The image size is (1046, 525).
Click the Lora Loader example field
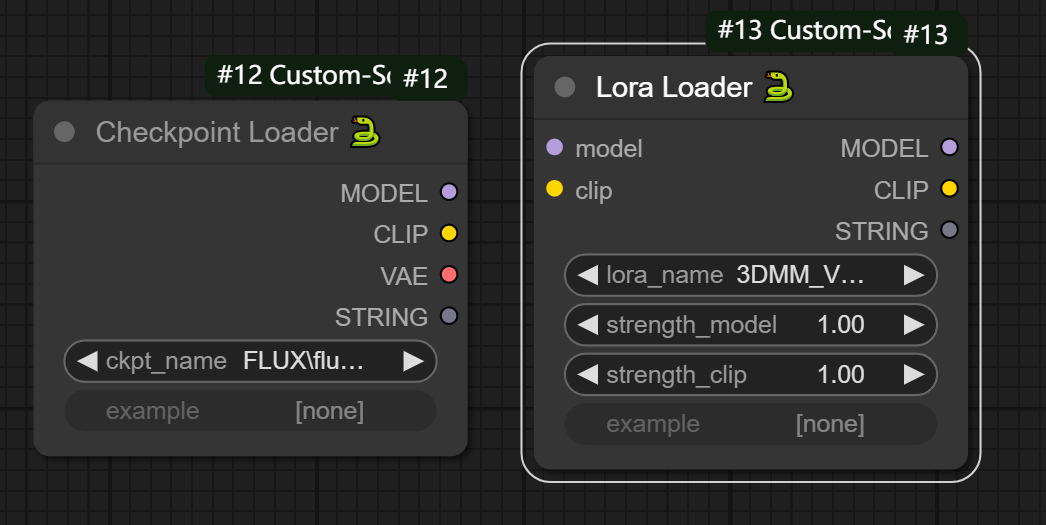coord(750,424)
